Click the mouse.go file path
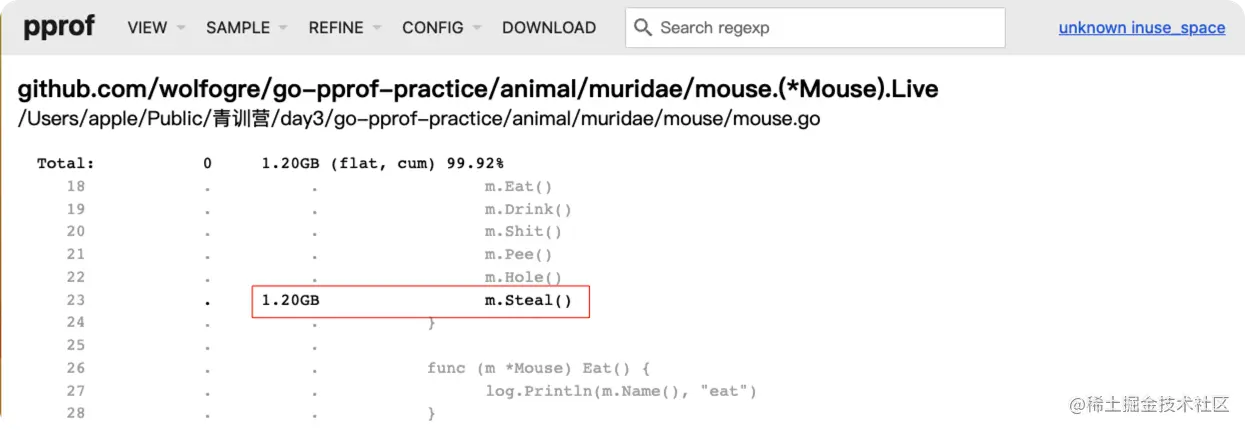Image resolution: width=1245 pixels, height=430 pixels. (x=419, y=119)
